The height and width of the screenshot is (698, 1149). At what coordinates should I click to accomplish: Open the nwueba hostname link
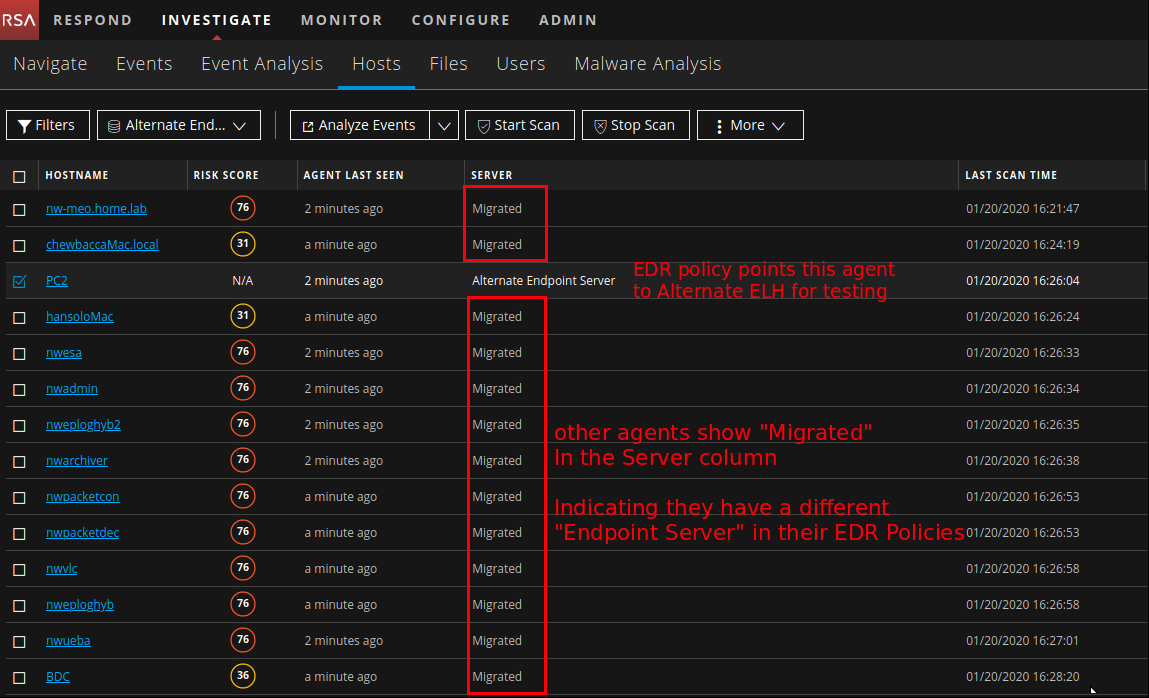tap(68, 641)
